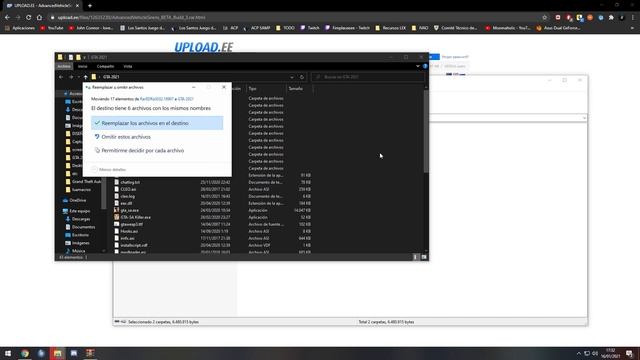Open the Vista ribbon tab
640x360 pixels.
click(128, 66)
